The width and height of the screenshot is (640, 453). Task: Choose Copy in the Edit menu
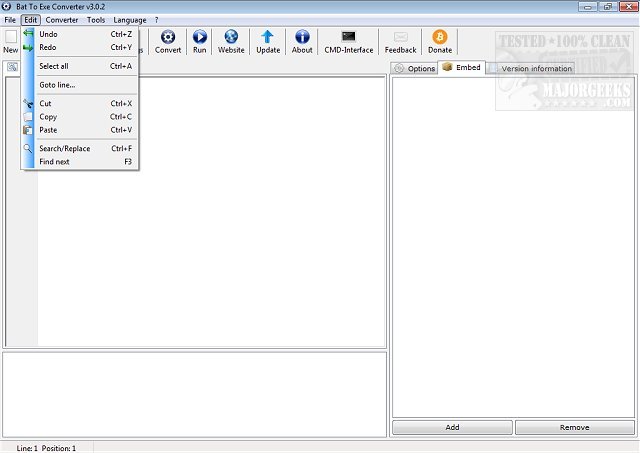point(80,117)
